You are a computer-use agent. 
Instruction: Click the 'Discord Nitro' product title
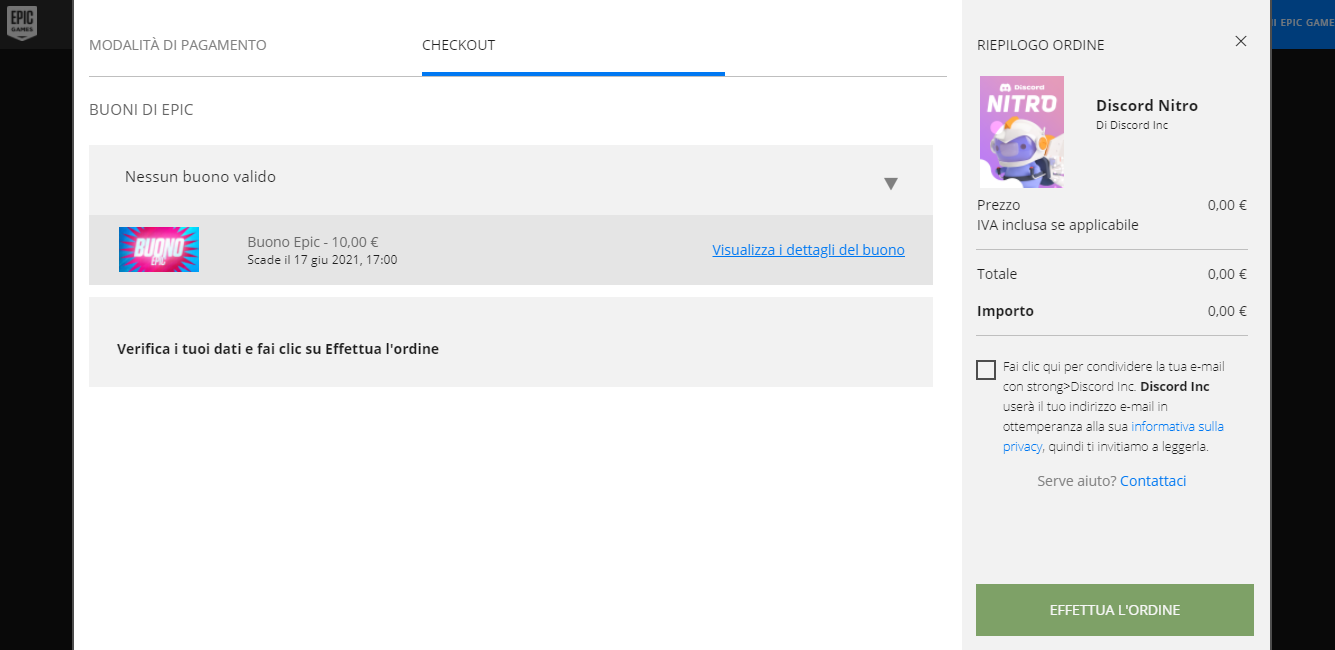pyautogui.click(x=1147, y=105)
